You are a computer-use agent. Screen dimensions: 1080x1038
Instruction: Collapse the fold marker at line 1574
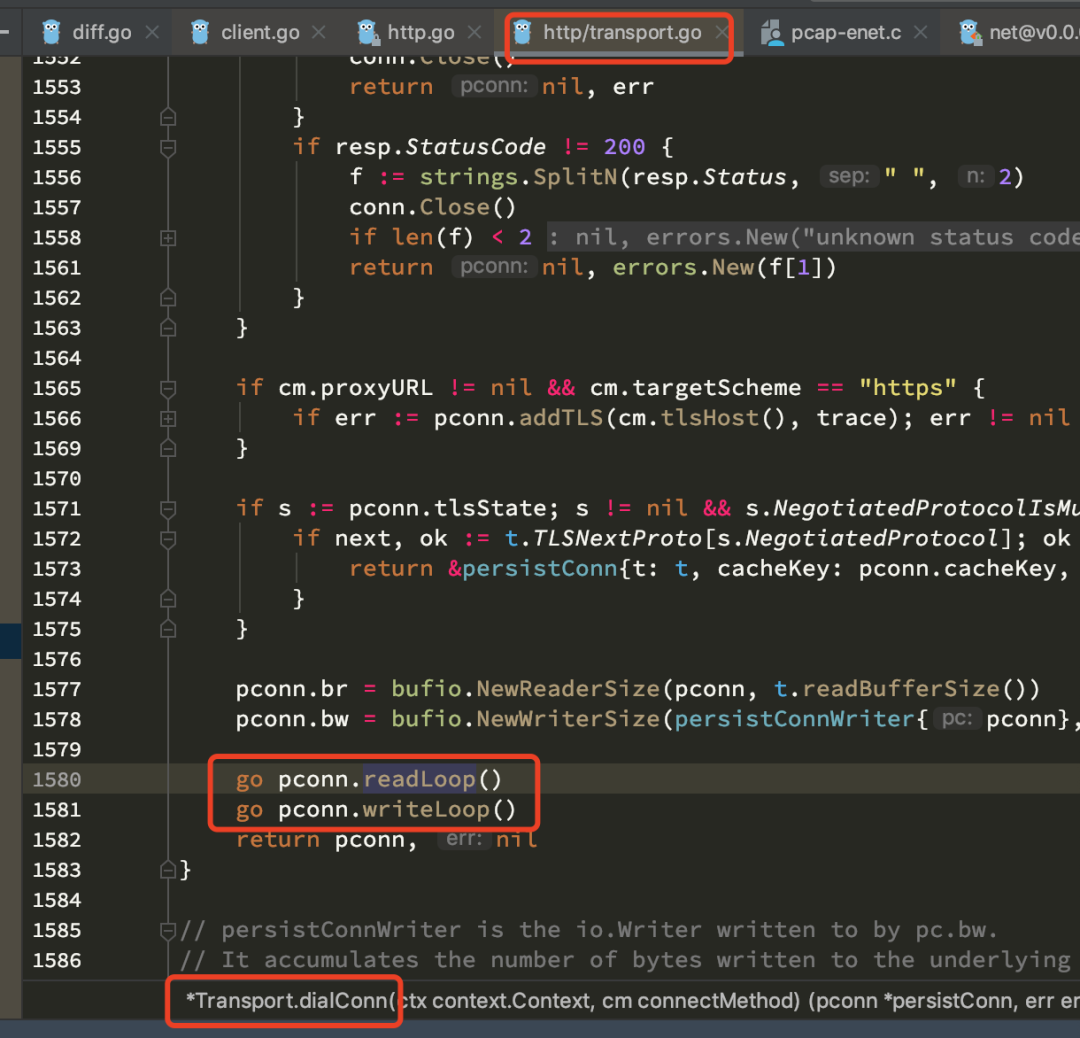pos(168,599)
